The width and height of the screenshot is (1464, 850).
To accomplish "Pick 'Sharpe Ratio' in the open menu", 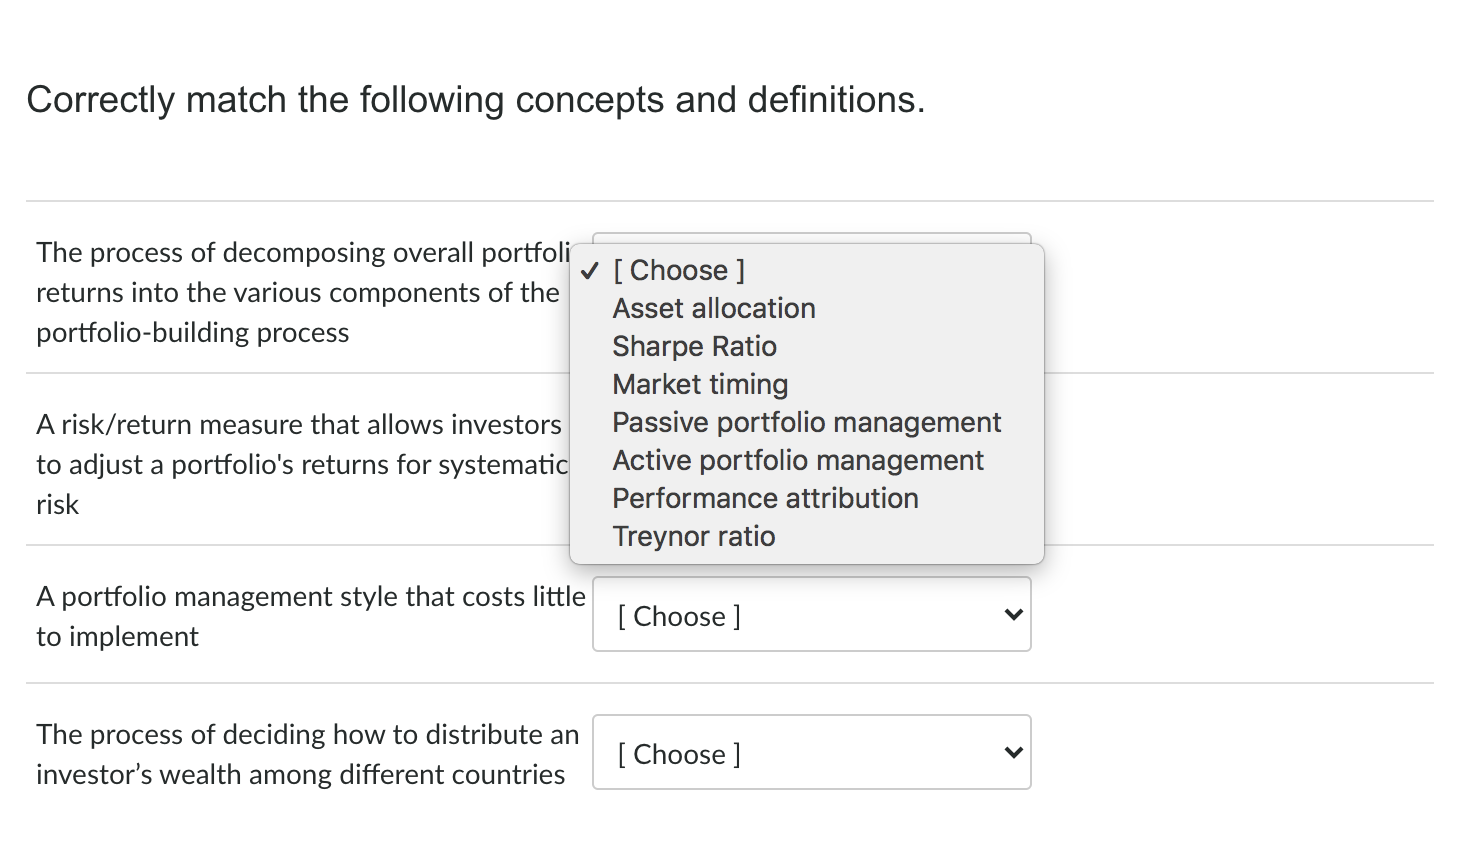I will point(694,347).
